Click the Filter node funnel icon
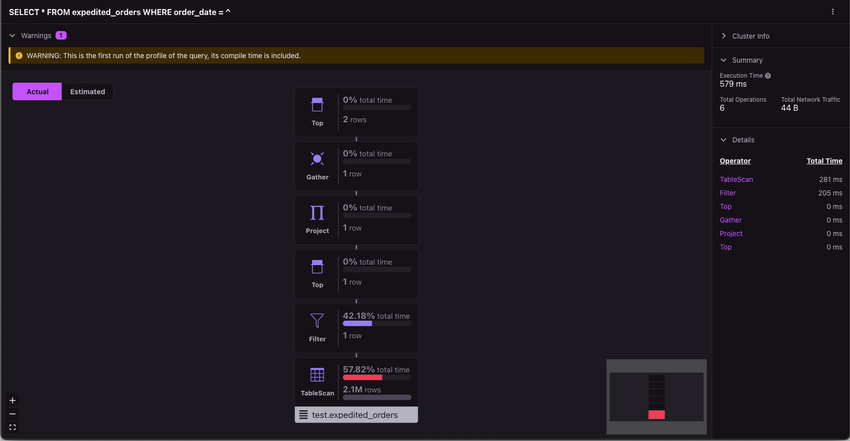The width and height of the screenshot is (850, 441). coord(317,321)
